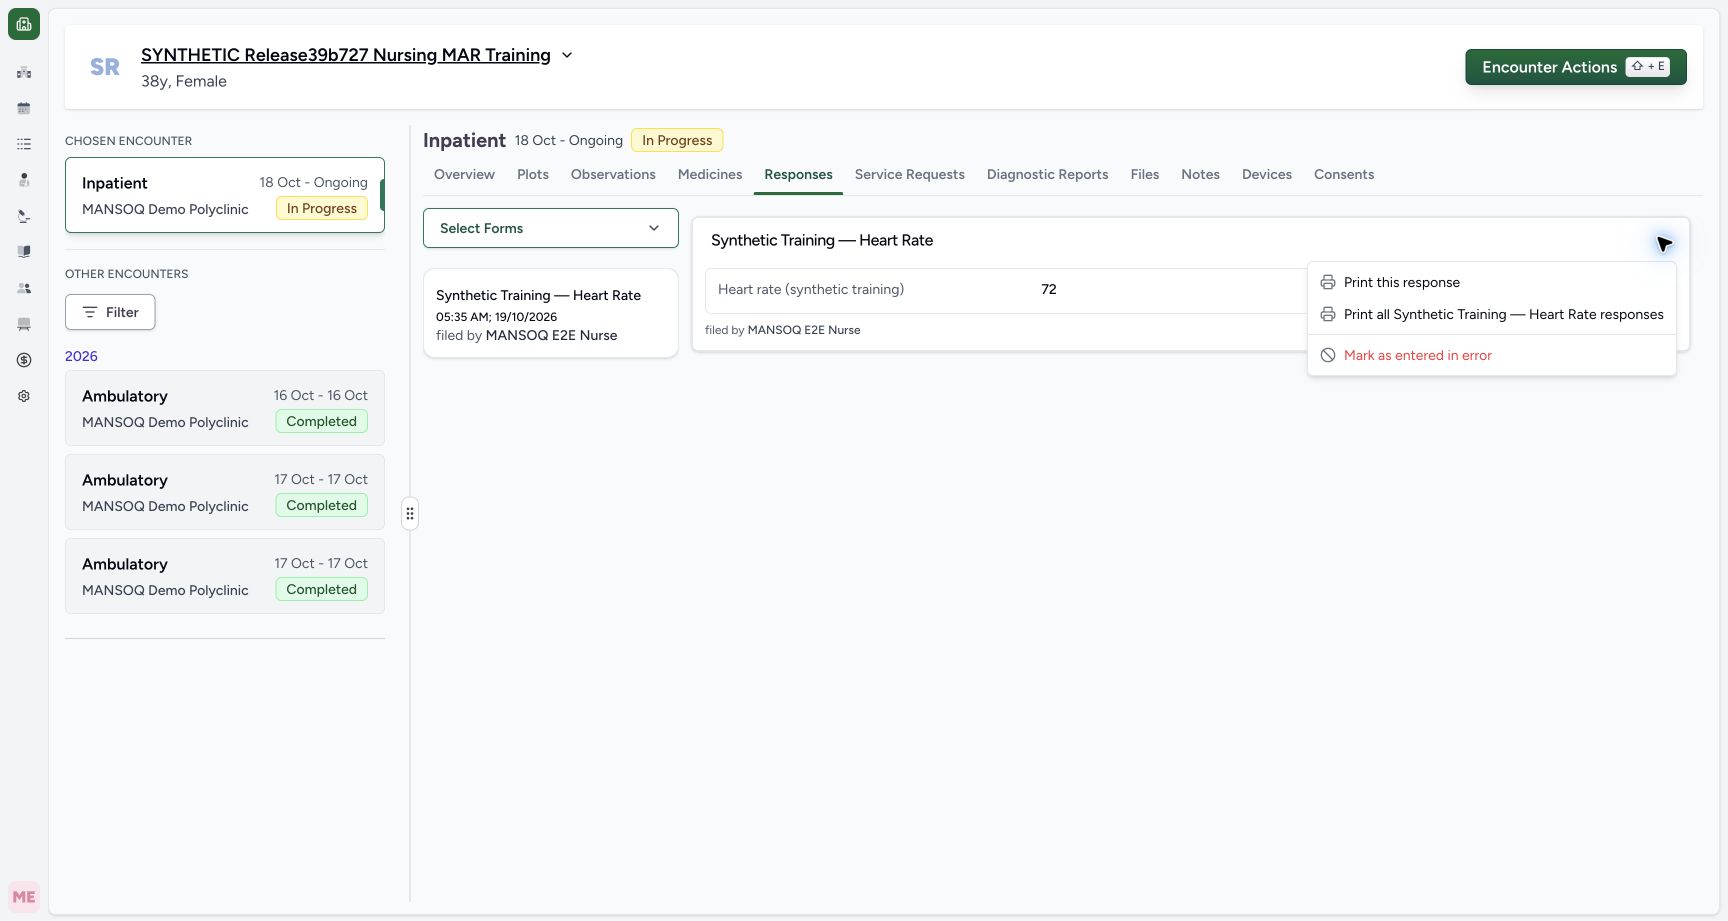Switch to the Overview tab
The height and width of the screenshot is (921, 1728).
click(x=464, y=174)
